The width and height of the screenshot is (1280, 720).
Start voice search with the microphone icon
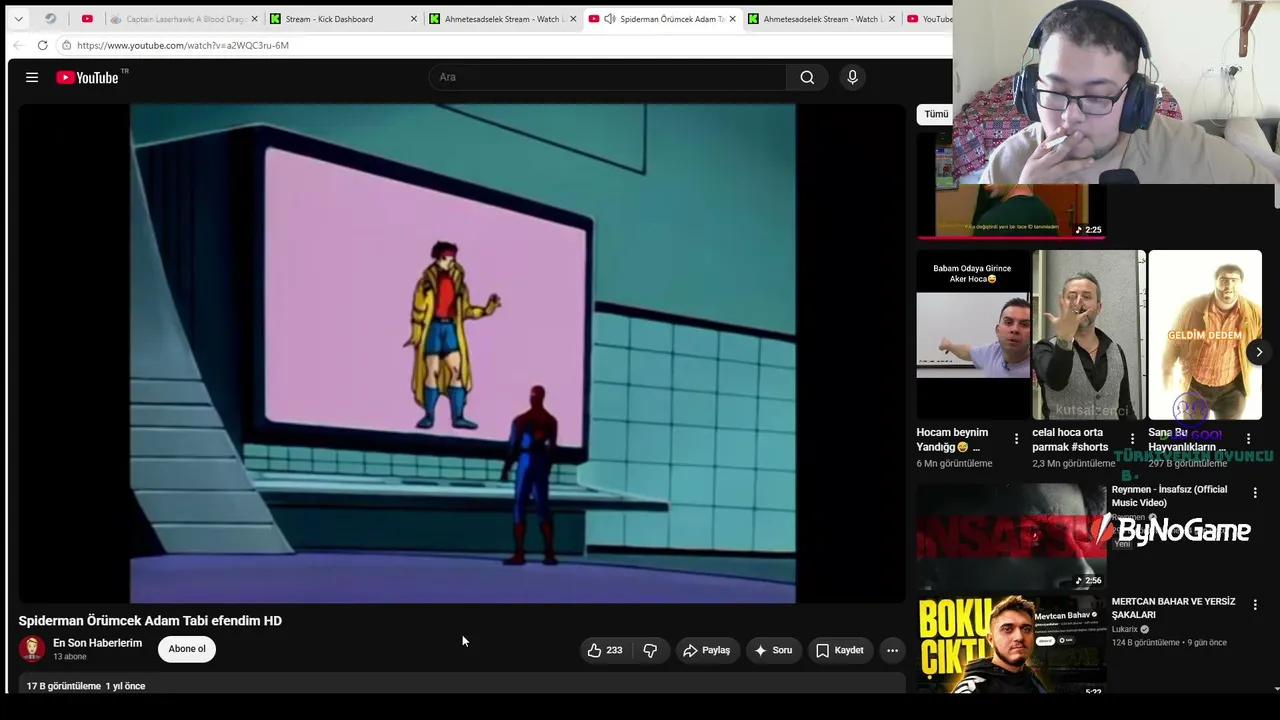point(852,77)
